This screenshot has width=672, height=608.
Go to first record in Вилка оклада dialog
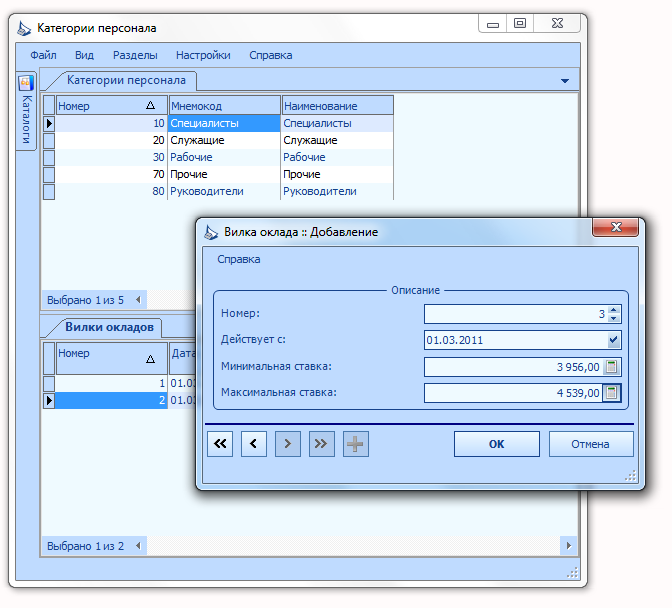tap(220, 444)
